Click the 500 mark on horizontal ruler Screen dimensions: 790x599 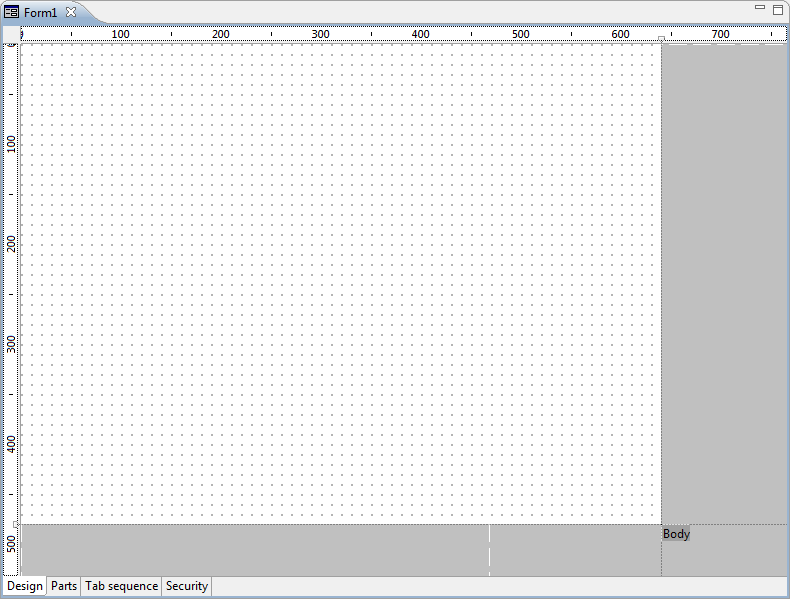coord(520,34)
